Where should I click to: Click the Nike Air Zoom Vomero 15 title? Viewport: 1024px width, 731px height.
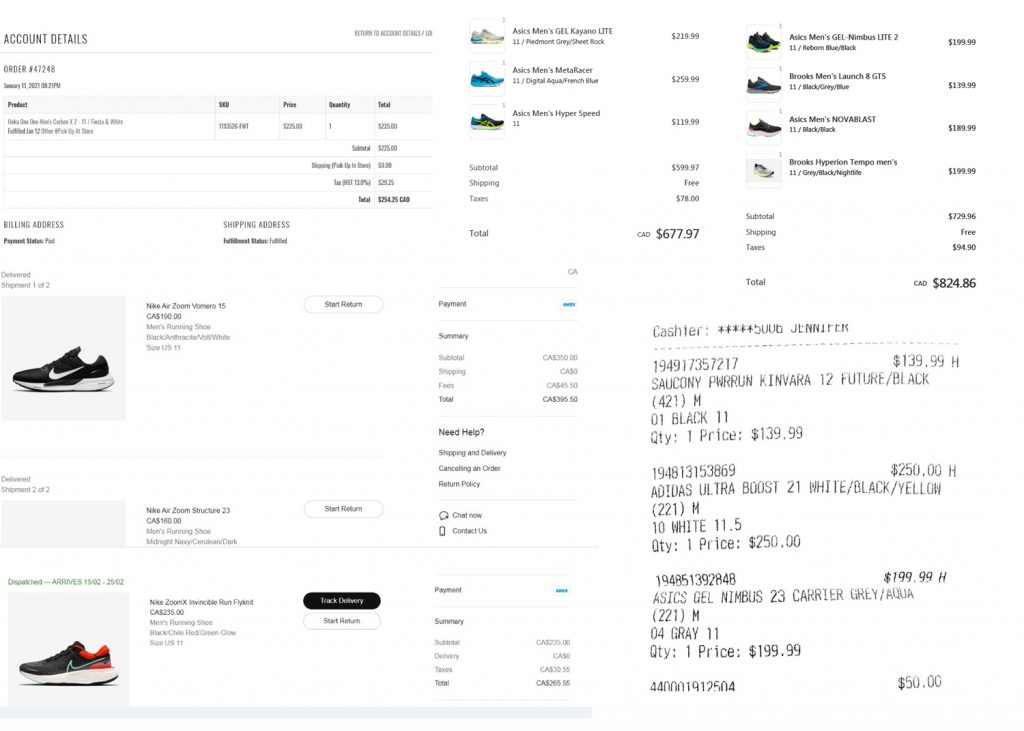coord(185,306)
